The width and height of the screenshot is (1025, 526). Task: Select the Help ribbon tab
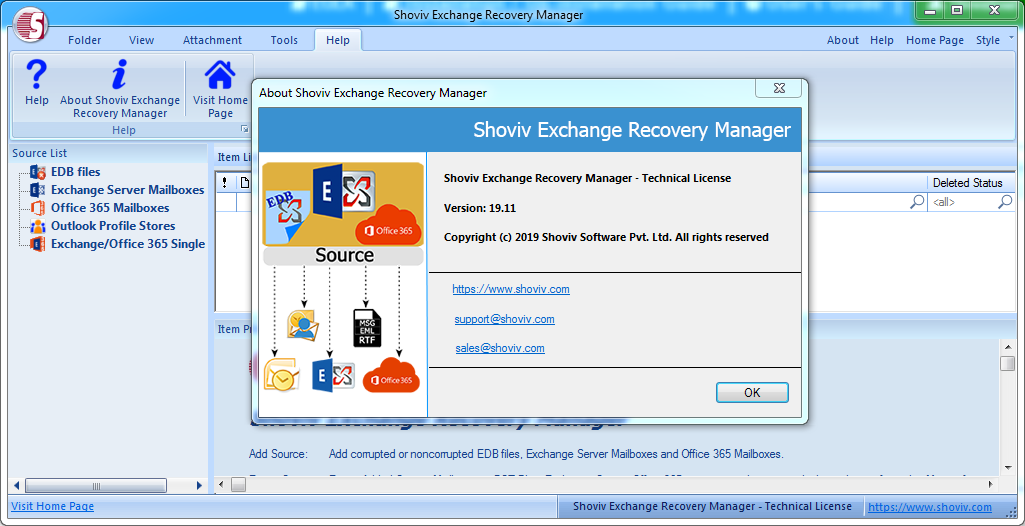click(338, 40)
